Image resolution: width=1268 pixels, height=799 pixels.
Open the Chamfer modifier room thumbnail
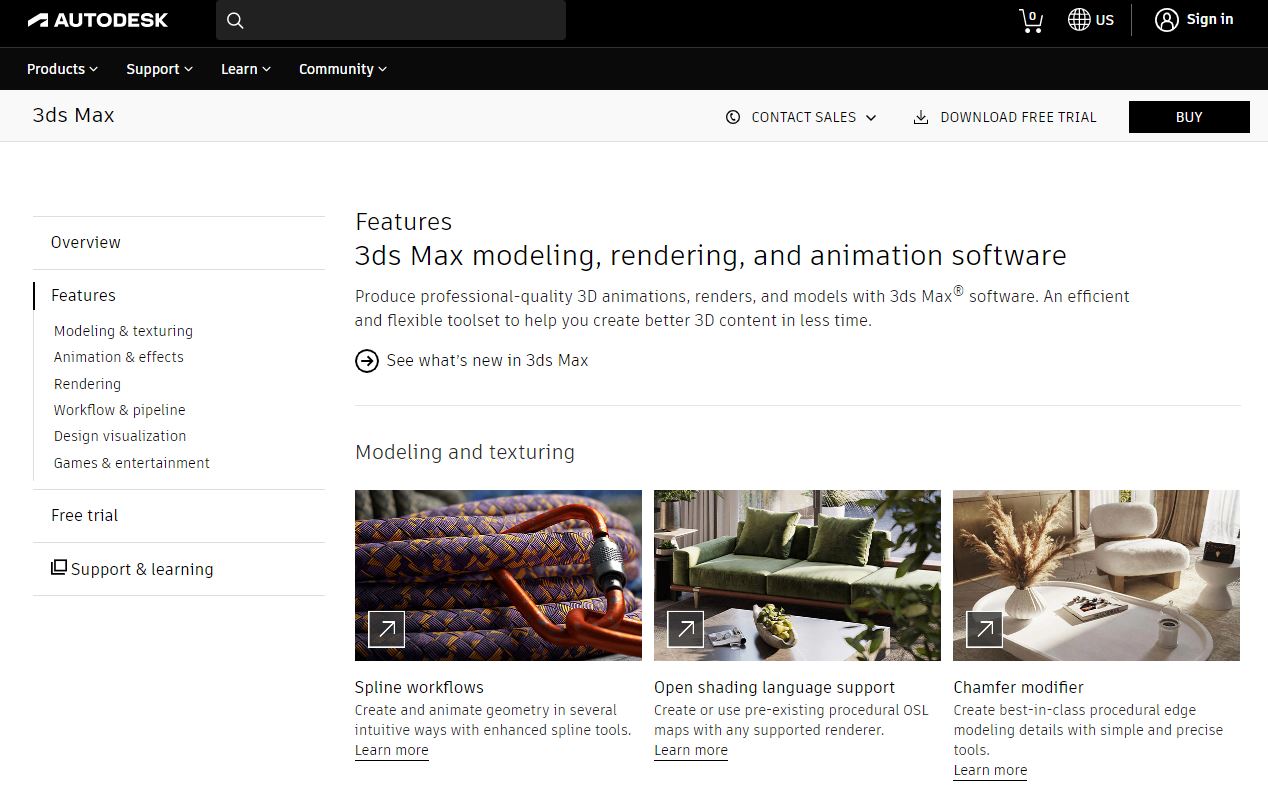(1096, 575)
